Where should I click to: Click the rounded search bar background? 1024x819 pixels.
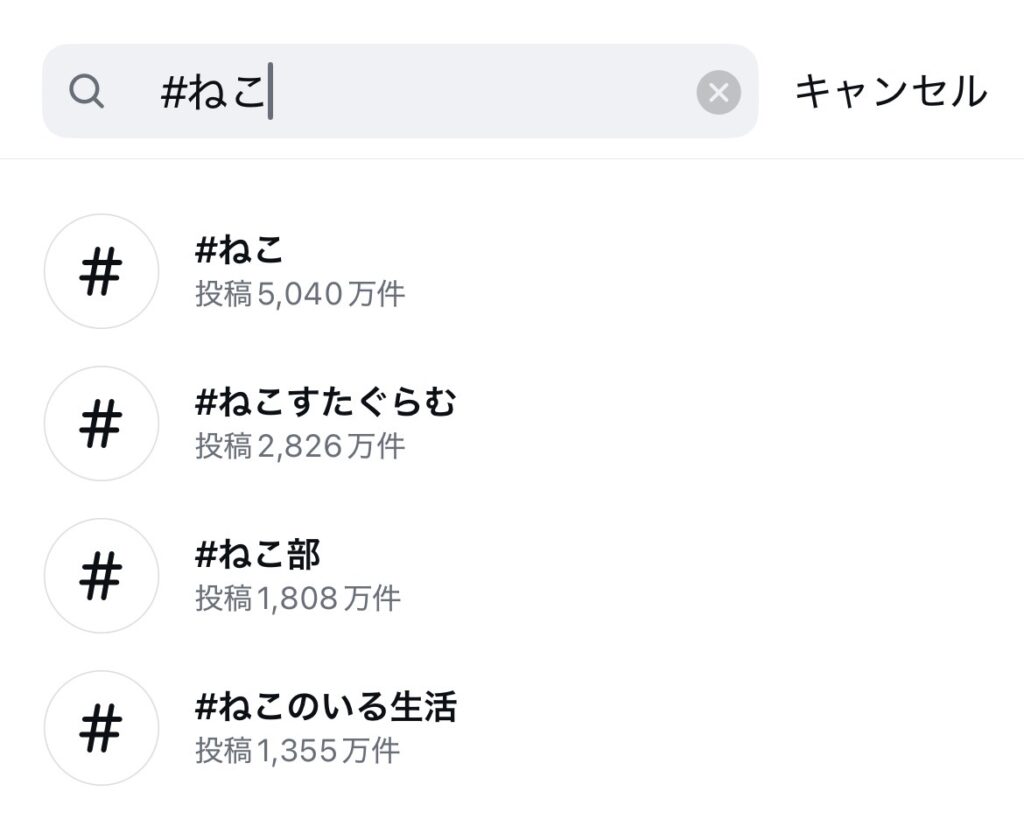pyautogui.click(x=400, y=93)
